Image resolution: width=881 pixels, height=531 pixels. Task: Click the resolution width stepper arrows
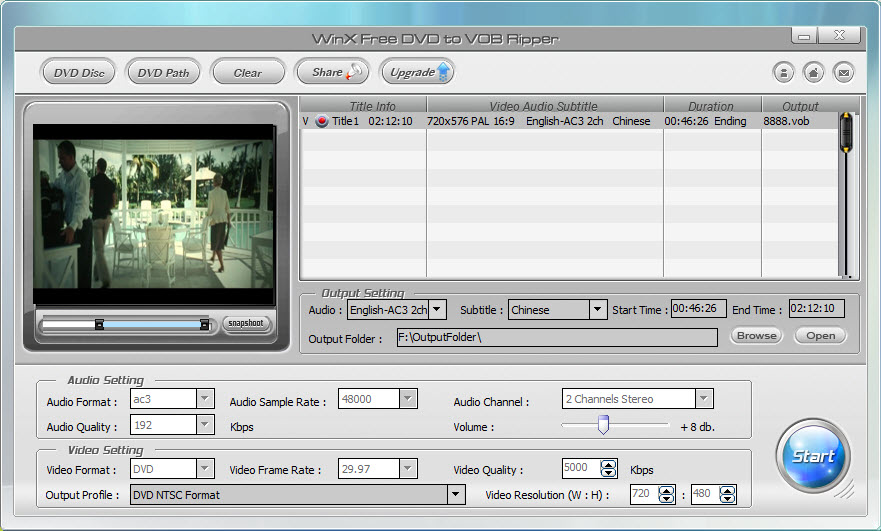(x=666, y=494)
